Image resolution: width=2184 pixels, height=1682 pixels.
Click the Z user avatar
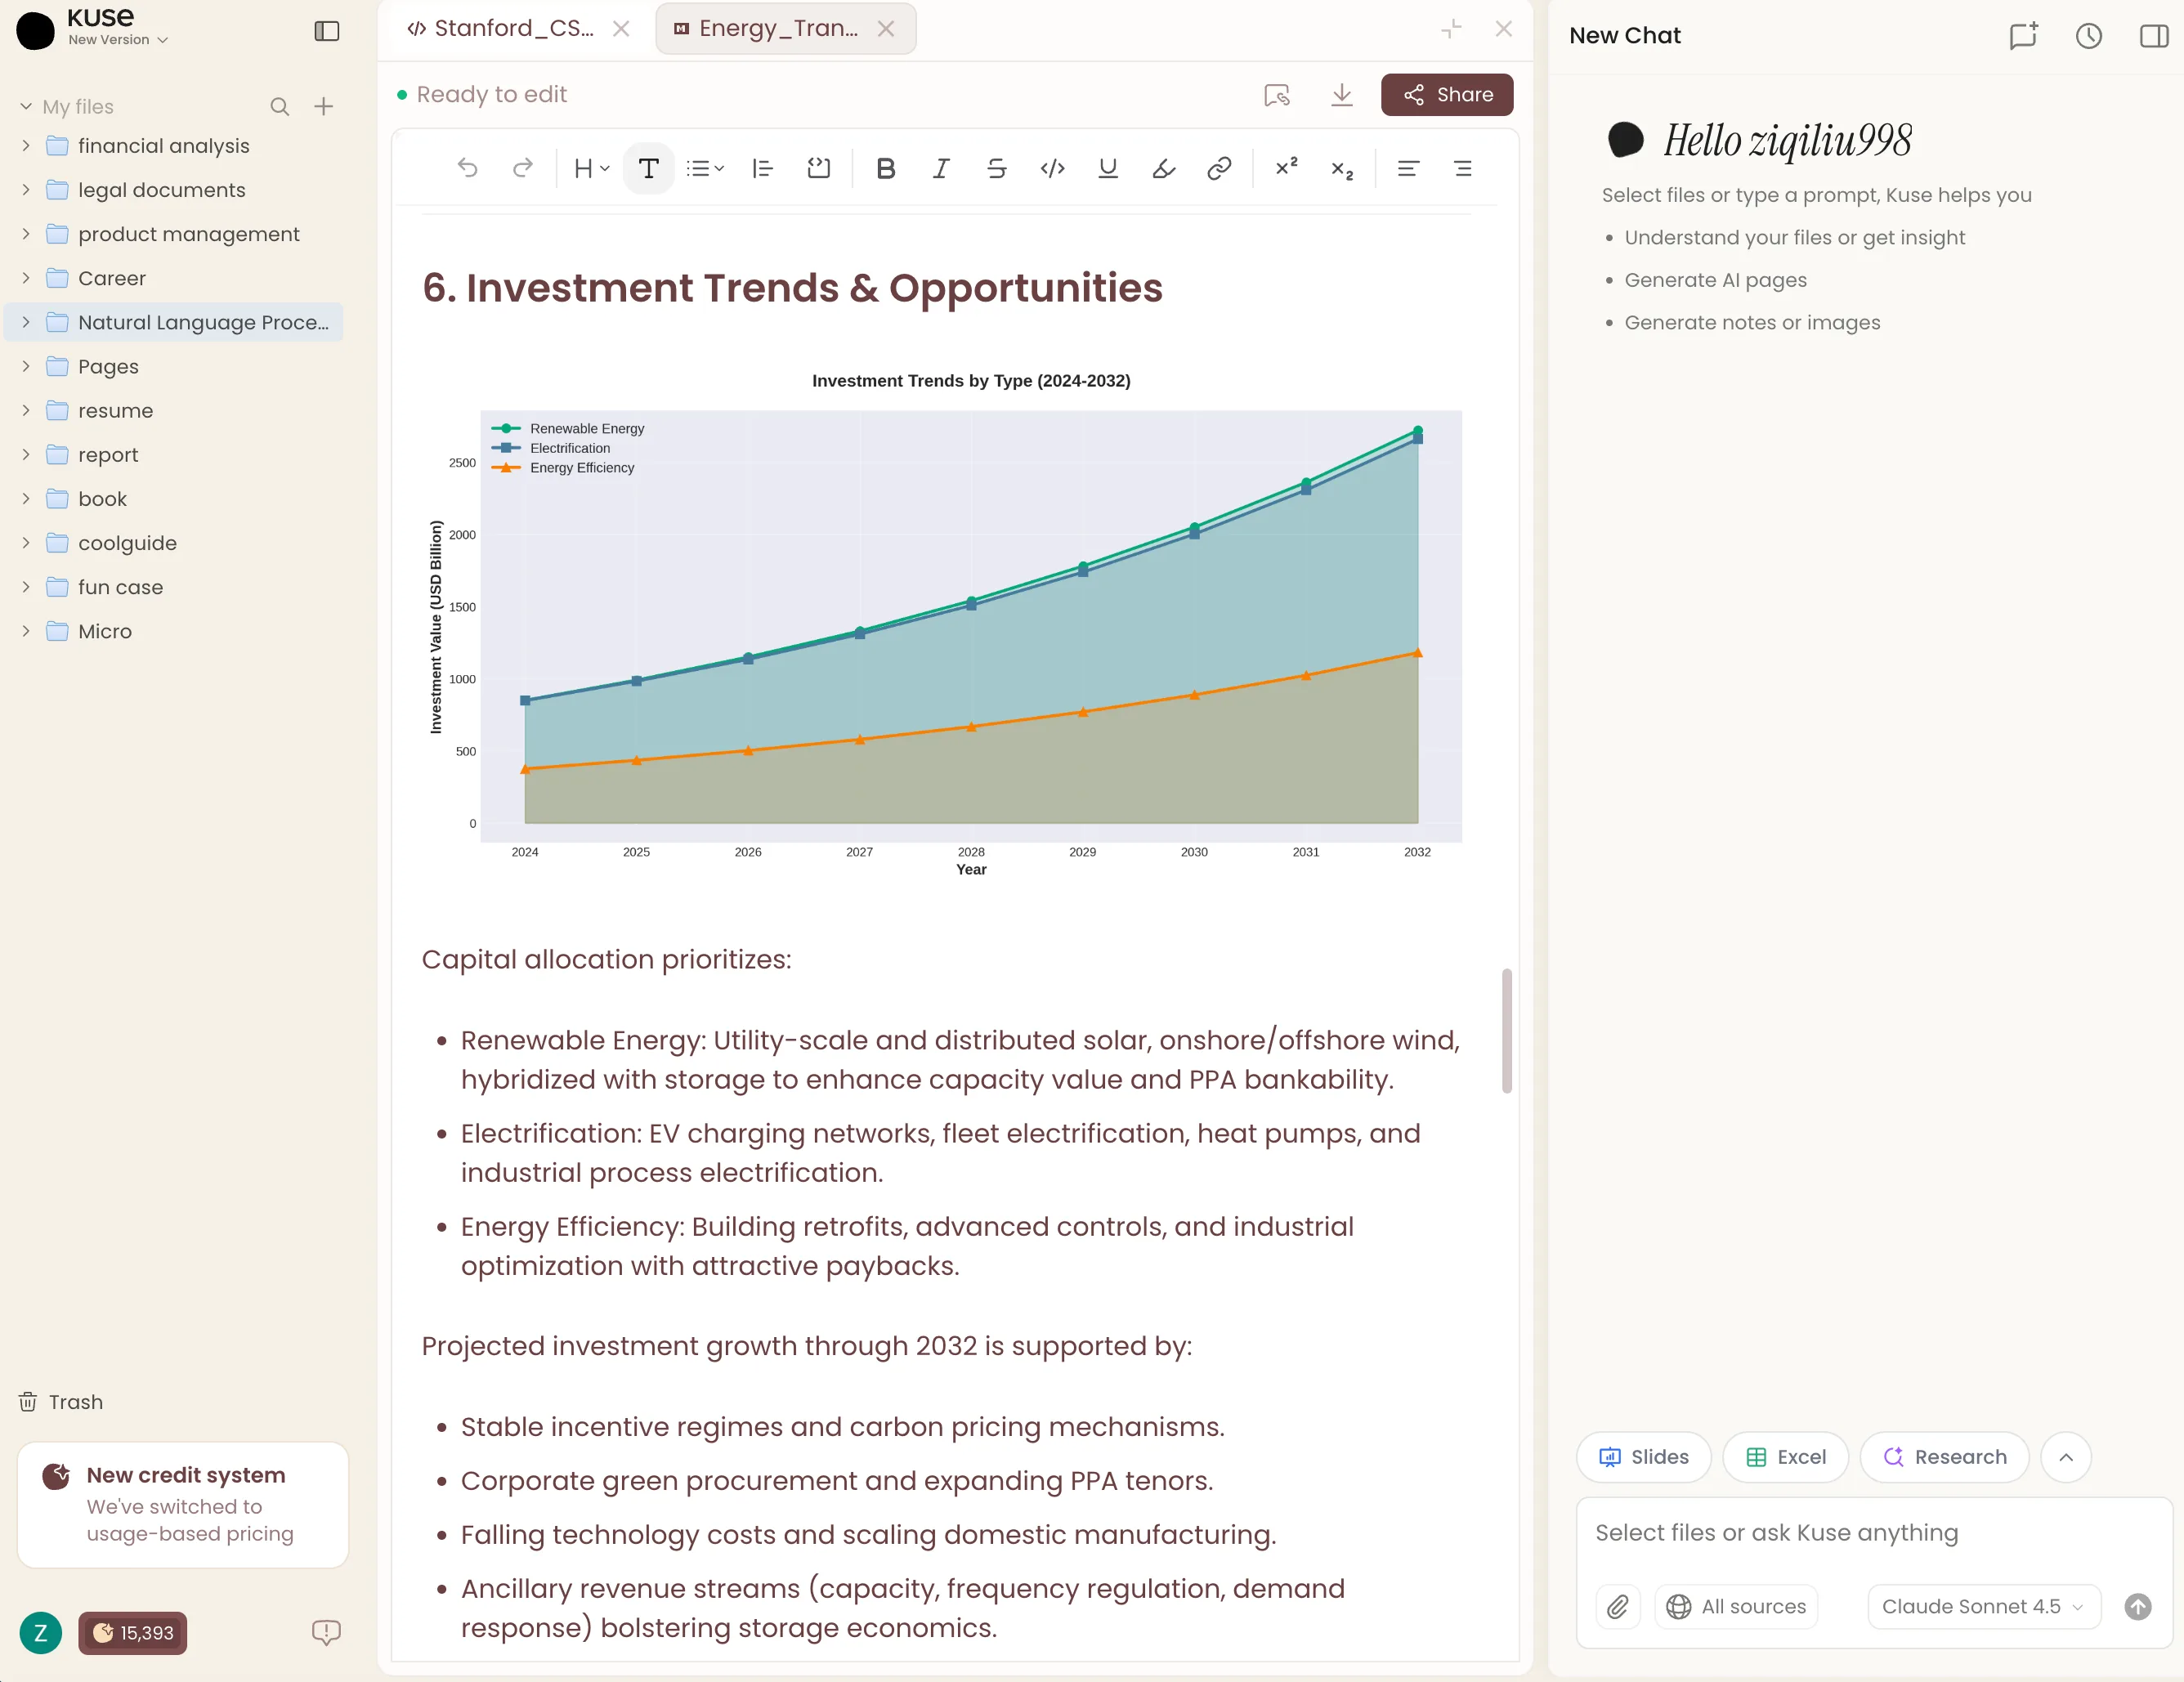click(x=41, y=1633)
